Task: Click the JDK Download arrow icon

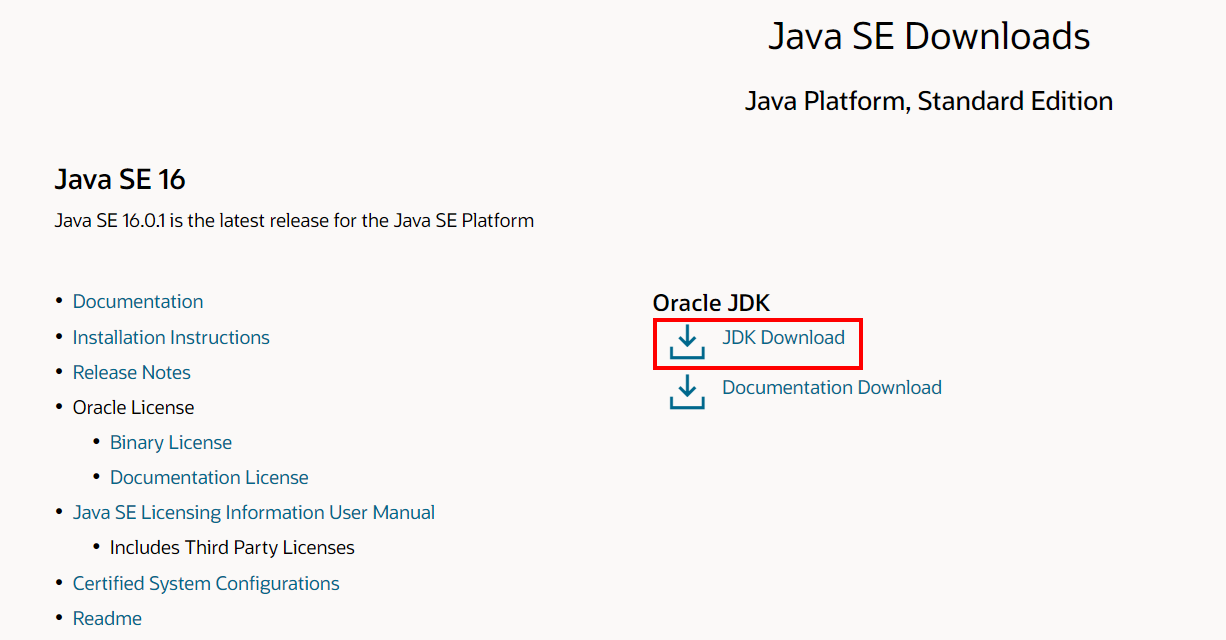Action: click(687, 341)
